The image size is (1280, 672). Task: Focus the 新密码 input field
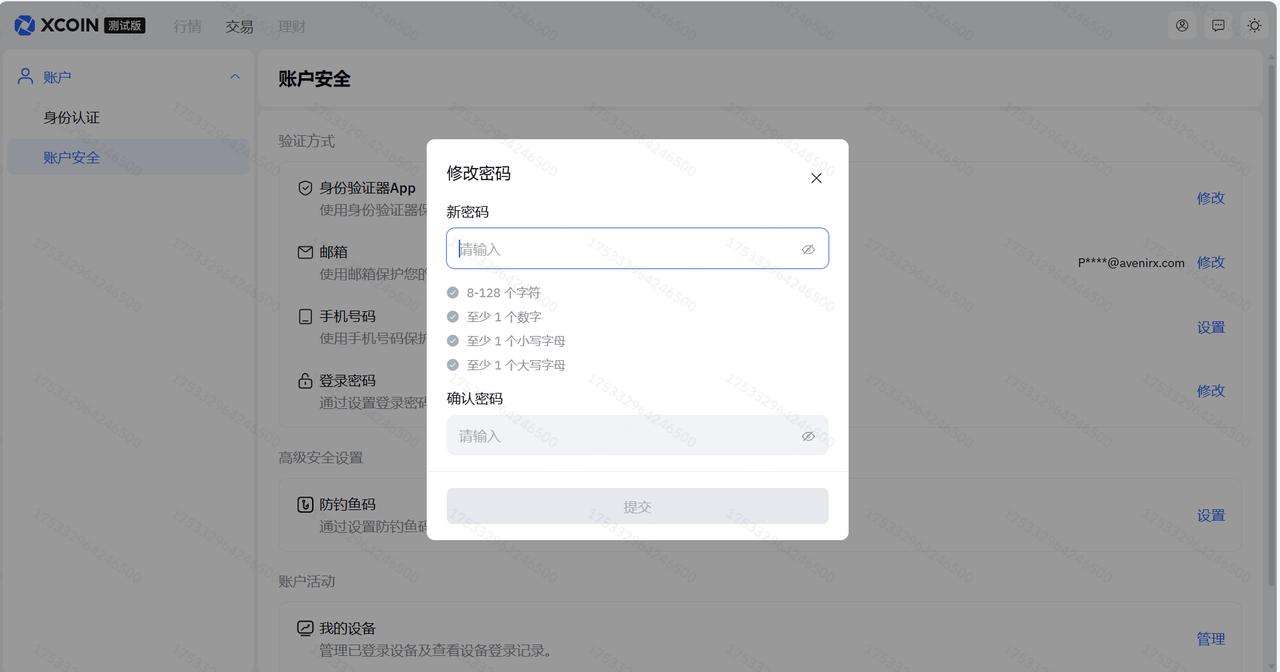click(620, 249)
